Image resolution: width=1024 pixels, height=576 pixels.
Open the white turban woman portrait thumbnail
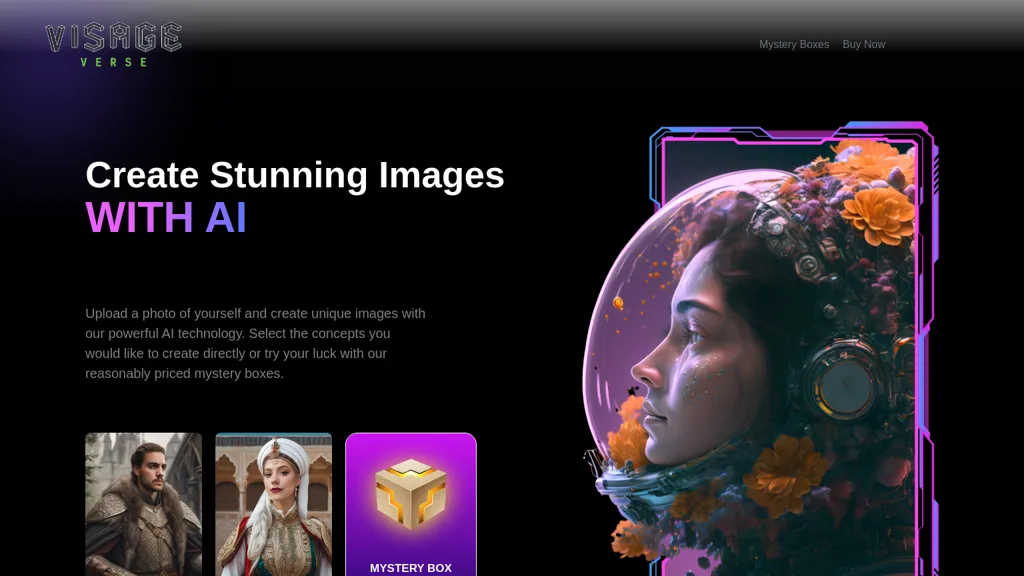pyautogui.click(x=274, y=504)
